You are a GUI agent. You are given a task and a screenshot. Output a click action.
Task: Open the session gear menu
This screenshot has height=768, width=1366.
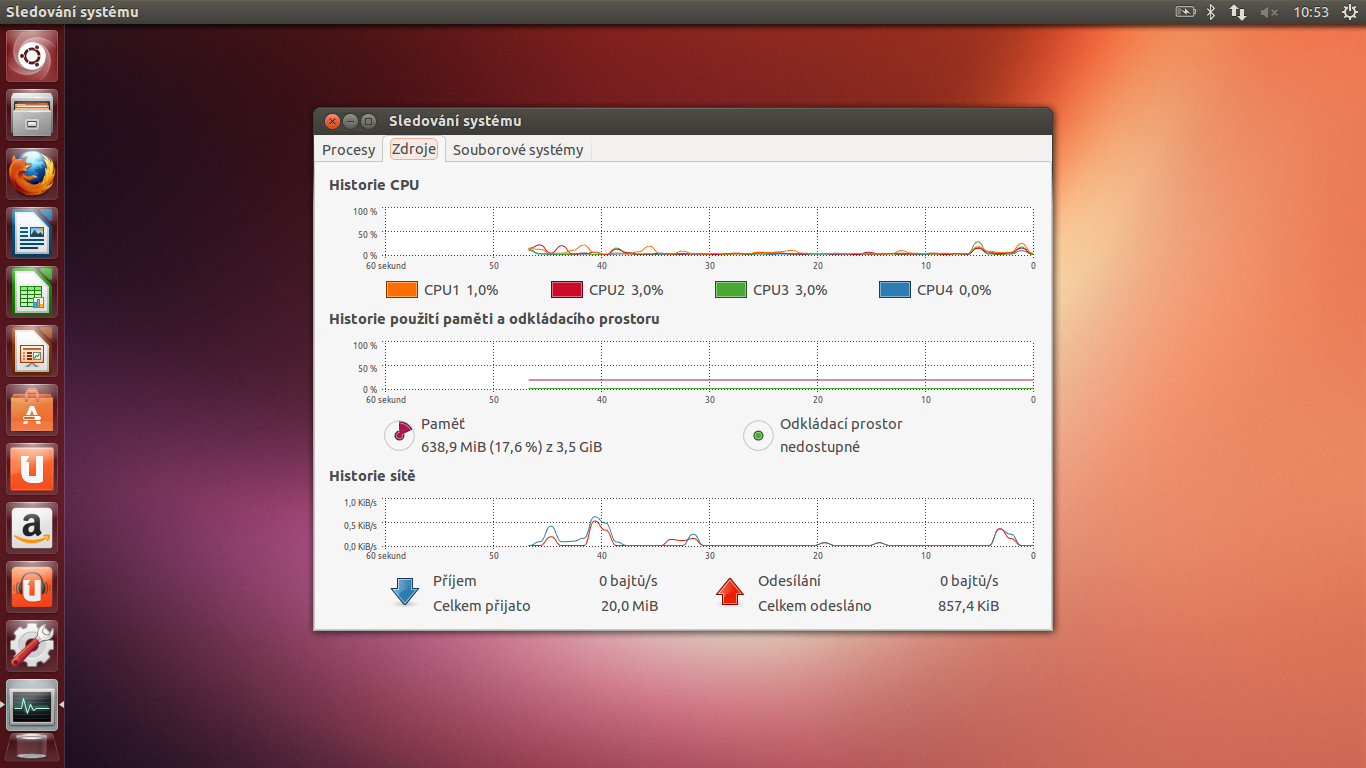(1351, 12)
